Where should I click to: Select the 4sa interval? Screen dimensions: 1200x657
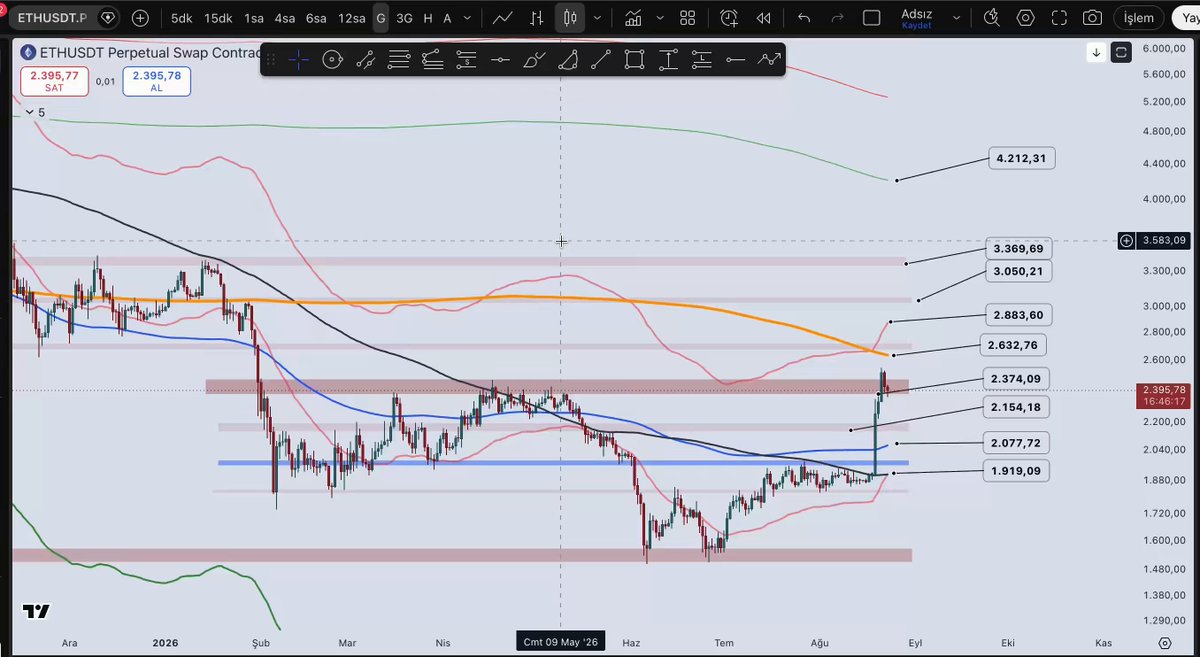click(x=285, y=18)
